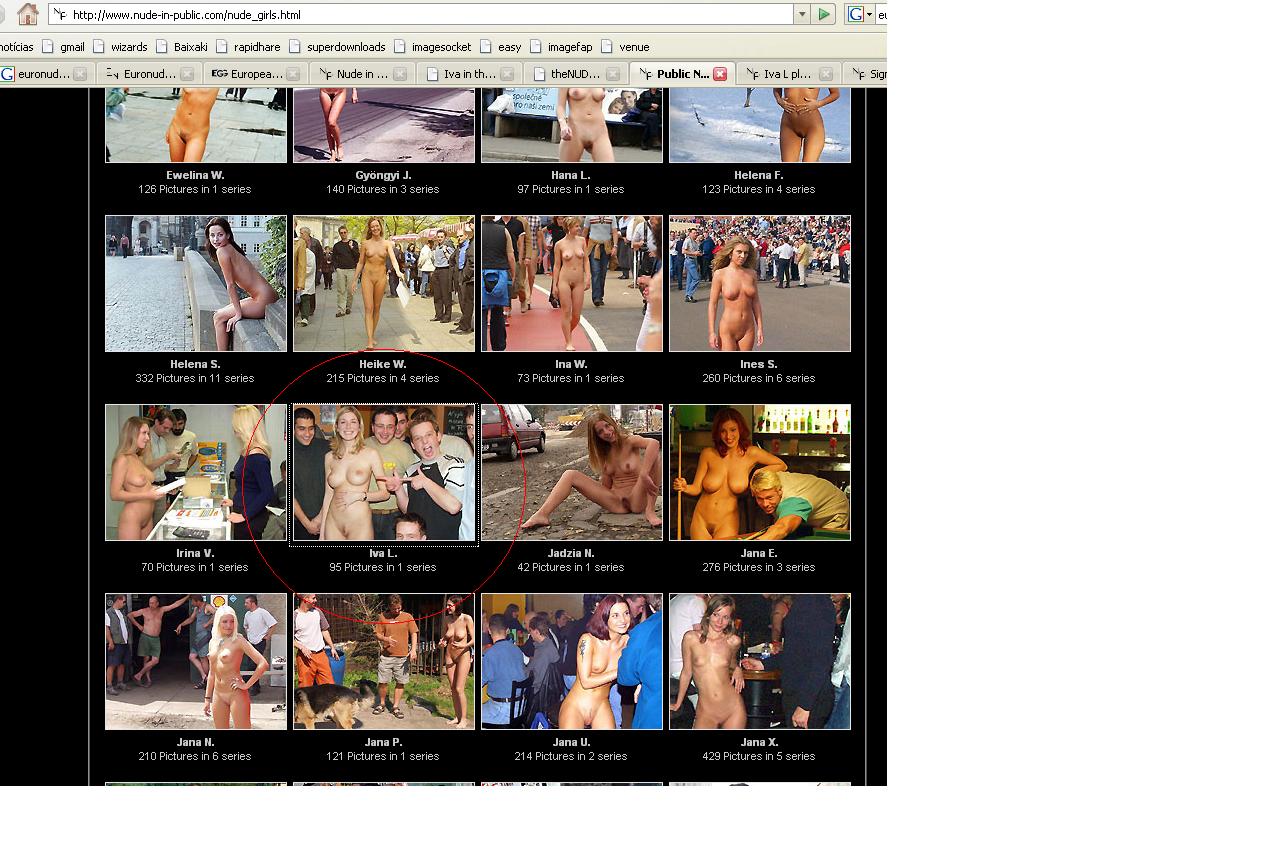This screenshot has width=1280, height=841.
Task: Select the 'Iva L pl...' tab
Action: click(787, 74)
